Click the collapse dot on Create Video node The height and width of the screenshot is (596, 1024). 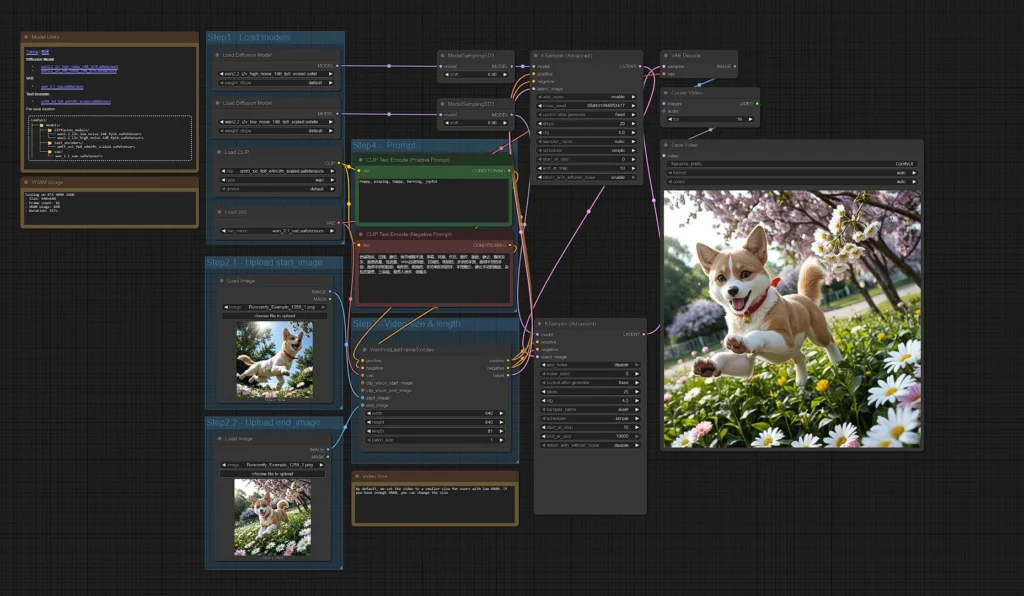point(667,92)
